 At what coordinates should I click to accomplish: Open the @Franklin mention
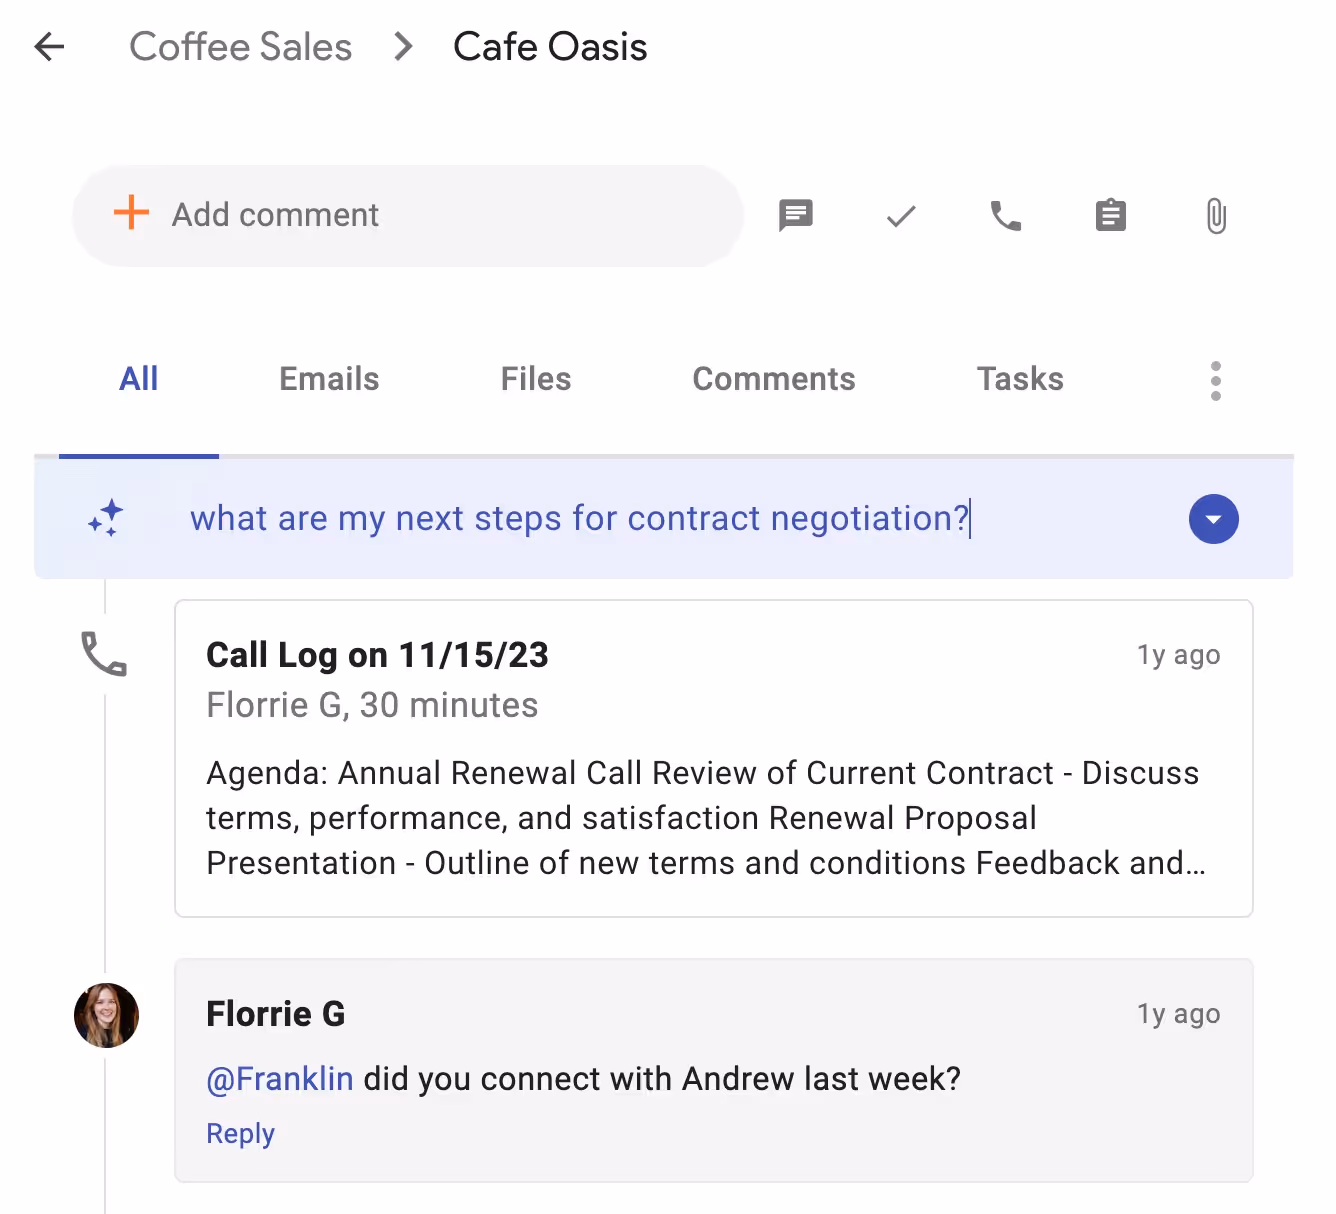click(280, 1079)
